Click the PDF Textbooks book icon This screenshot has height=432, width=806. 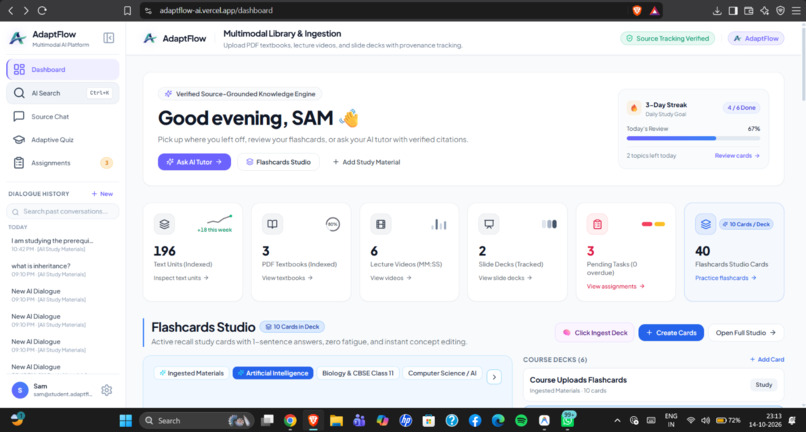pyautogui.click(x=272, y=224)
